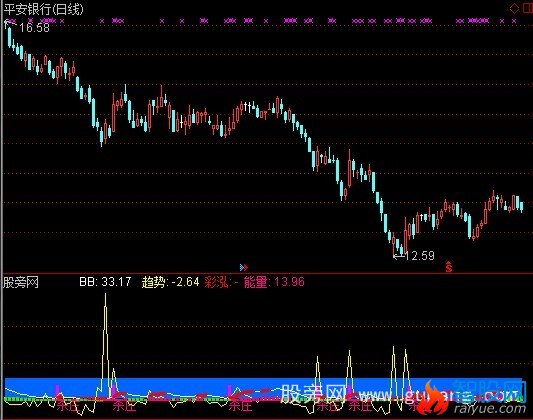
Task: Click the blue double-arrow marker icon
Action: point(244,267)
